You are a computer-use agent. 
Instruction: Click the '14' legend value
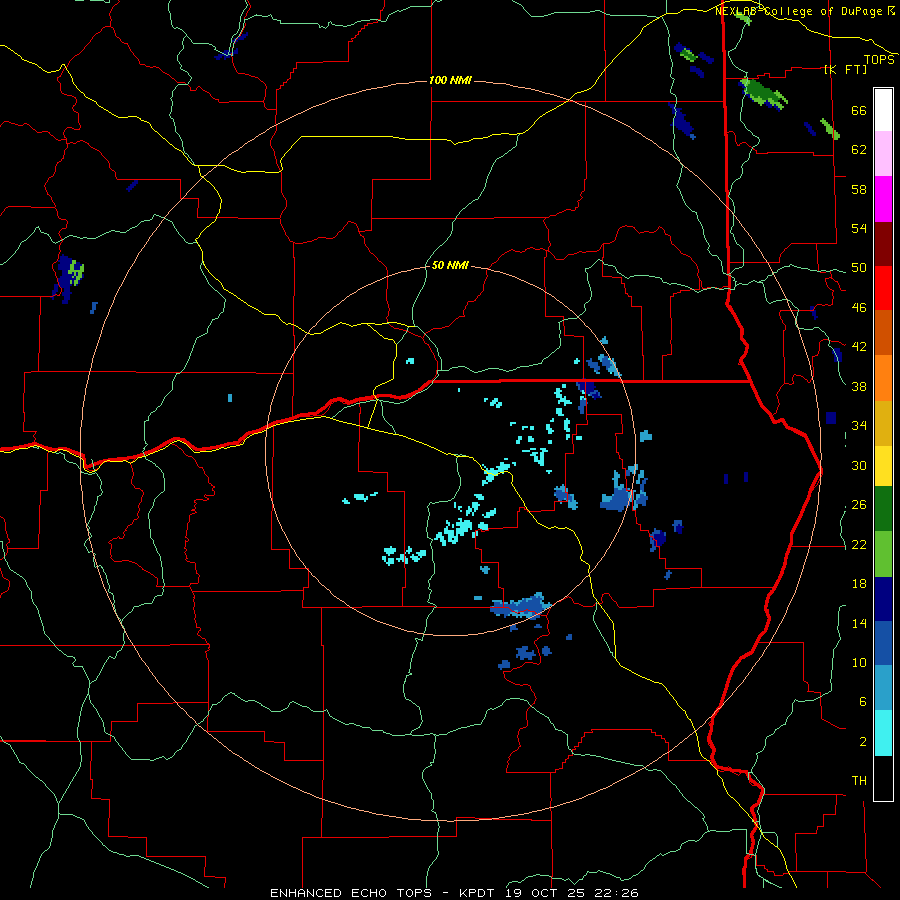coord(859,624)
